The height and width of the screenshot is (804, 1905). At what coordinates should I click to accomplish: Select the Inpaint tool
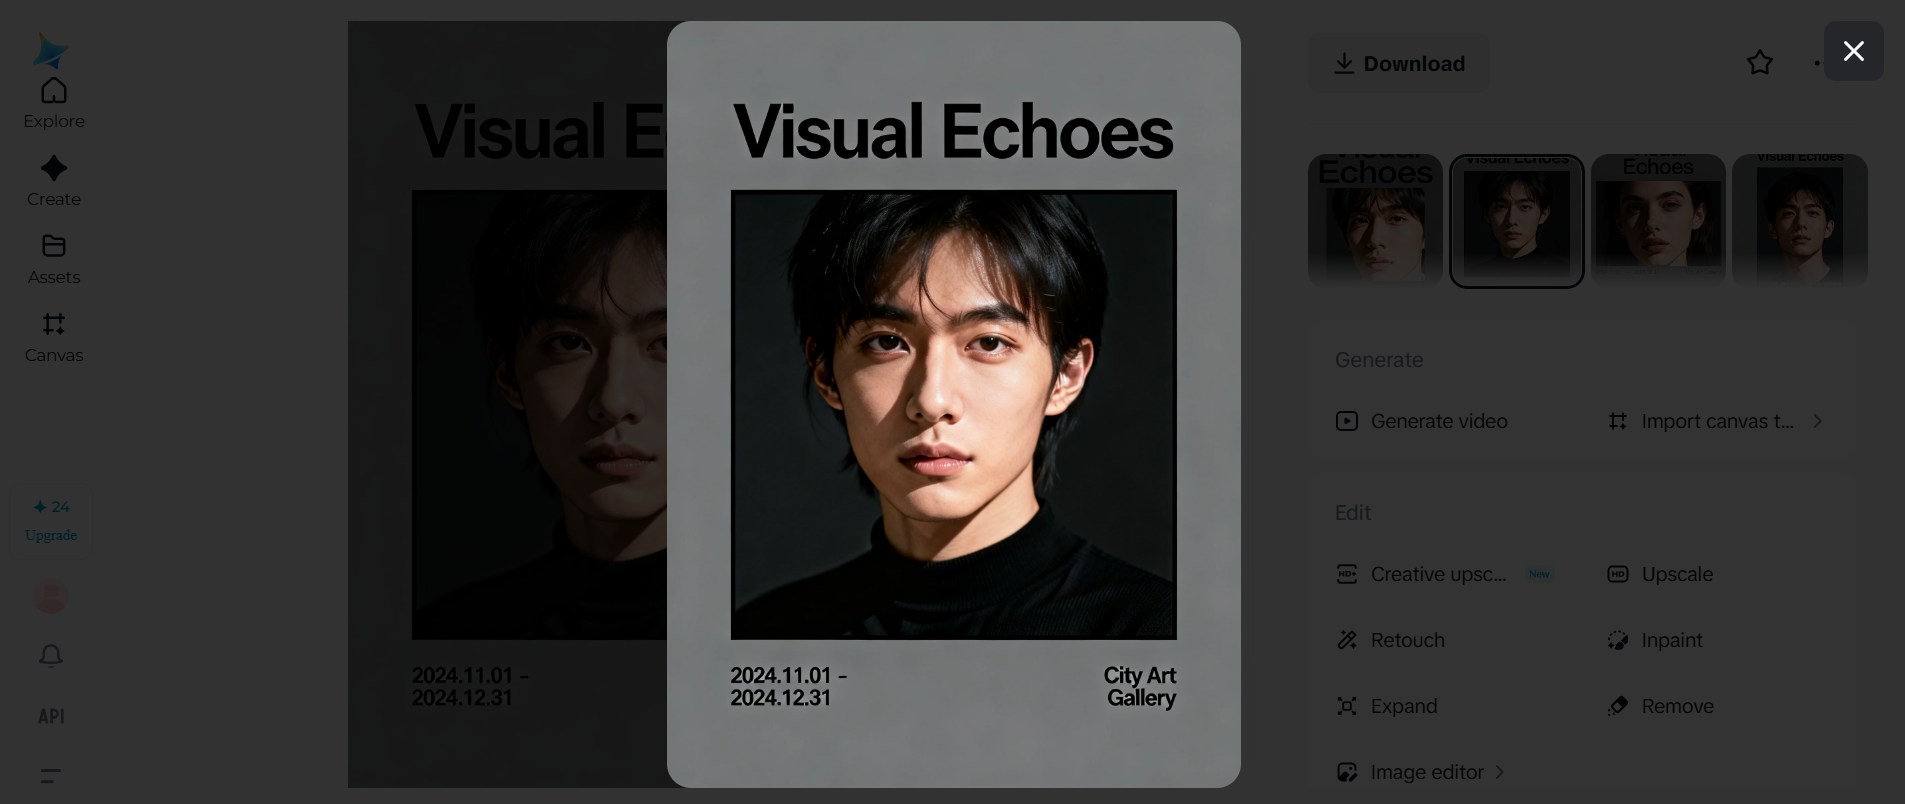coord(1655,640)
